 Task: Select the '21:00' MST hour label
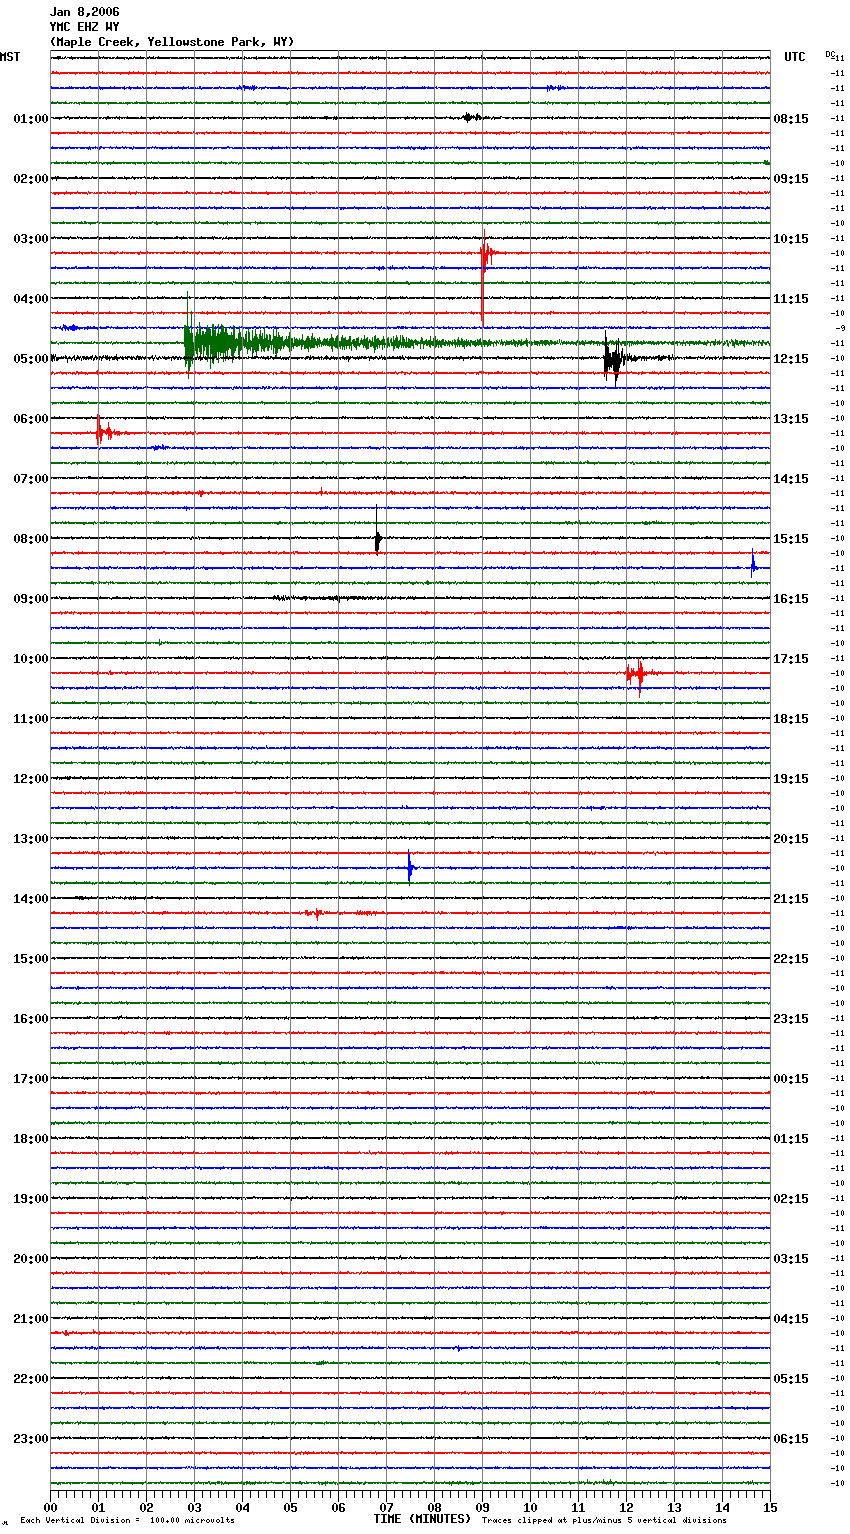coord(31,1319)
